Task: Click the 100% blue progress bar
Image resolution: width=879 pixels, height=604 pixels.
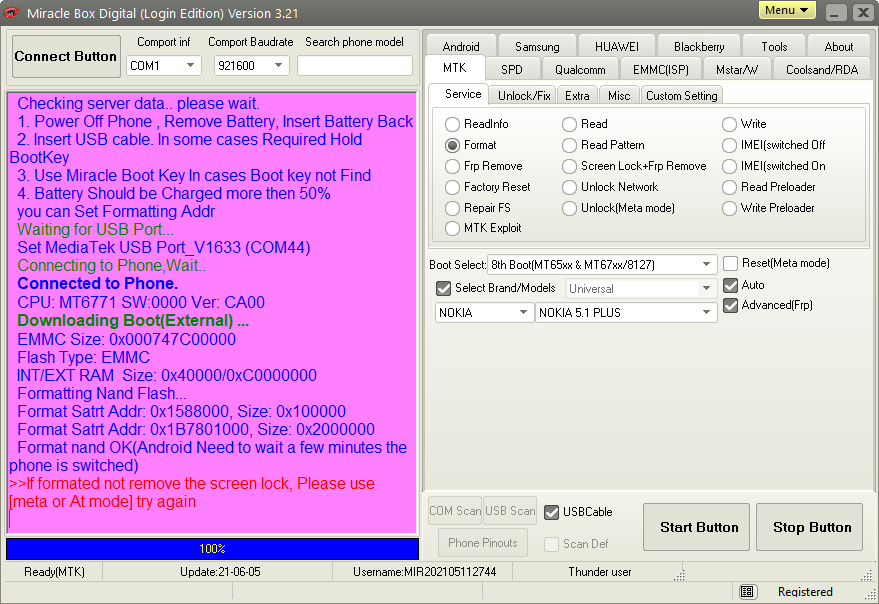Action: [212, 549]
